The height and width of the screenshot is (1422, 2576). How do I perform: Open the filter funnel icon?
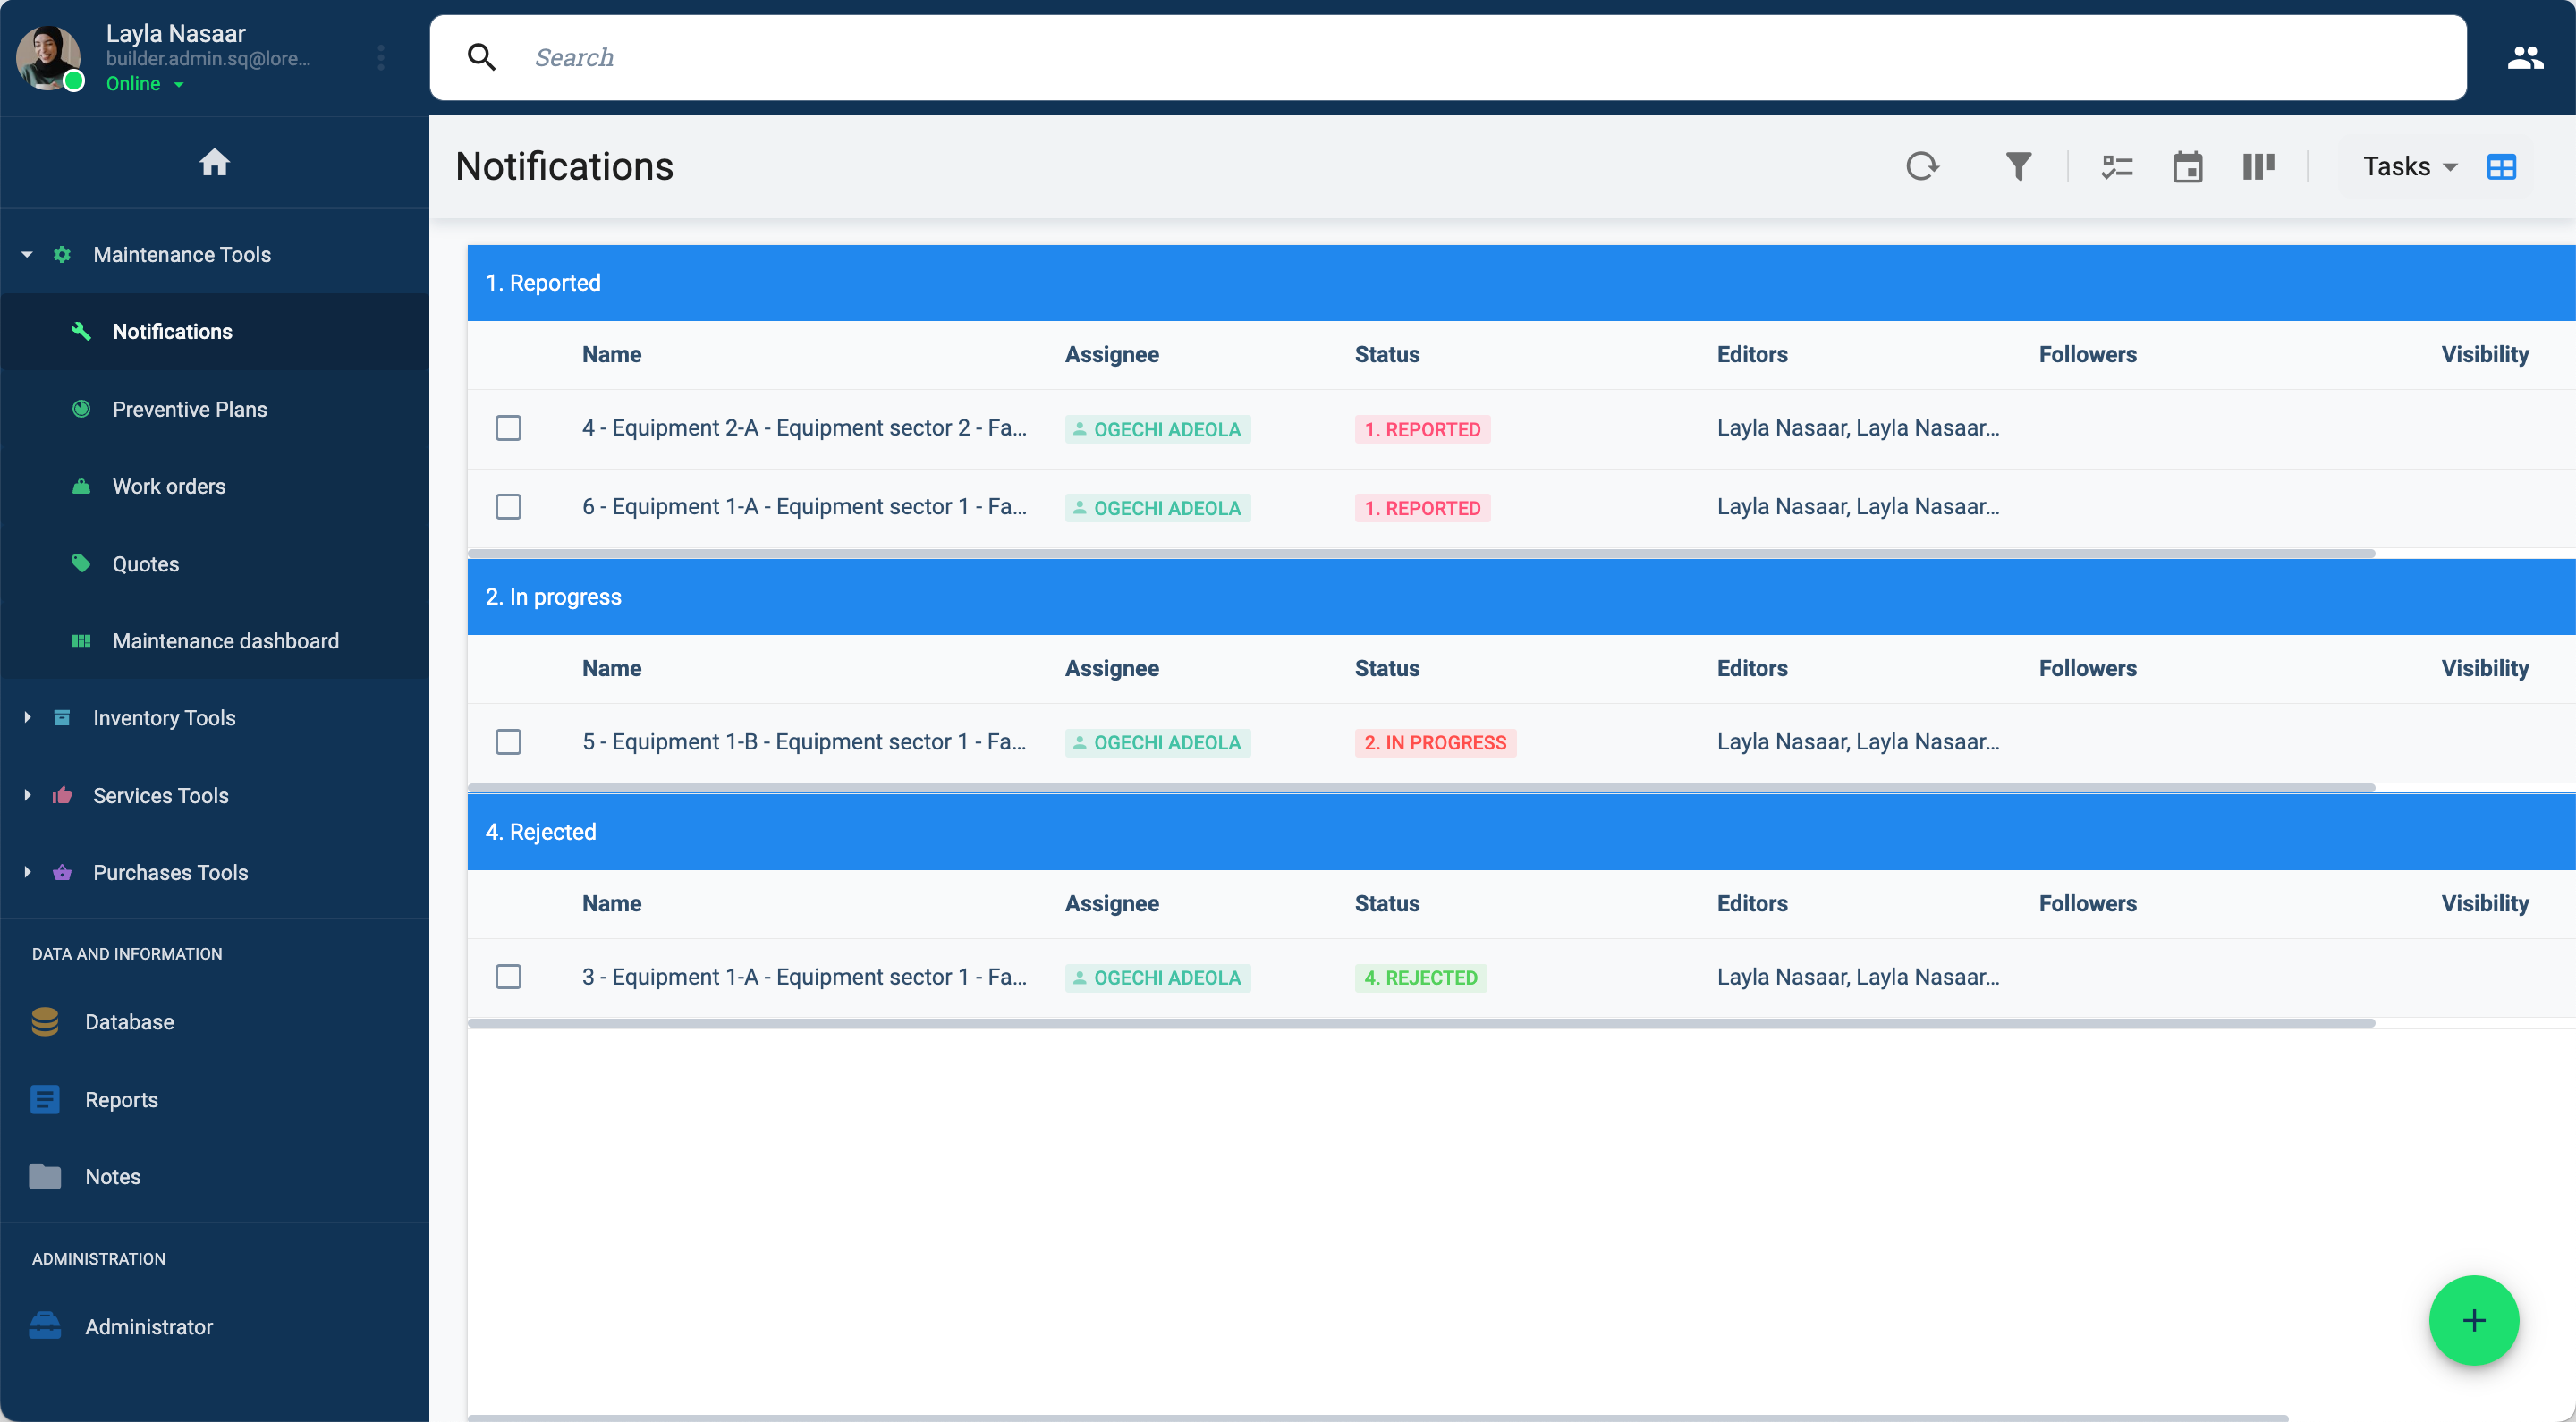[2018, 166]
